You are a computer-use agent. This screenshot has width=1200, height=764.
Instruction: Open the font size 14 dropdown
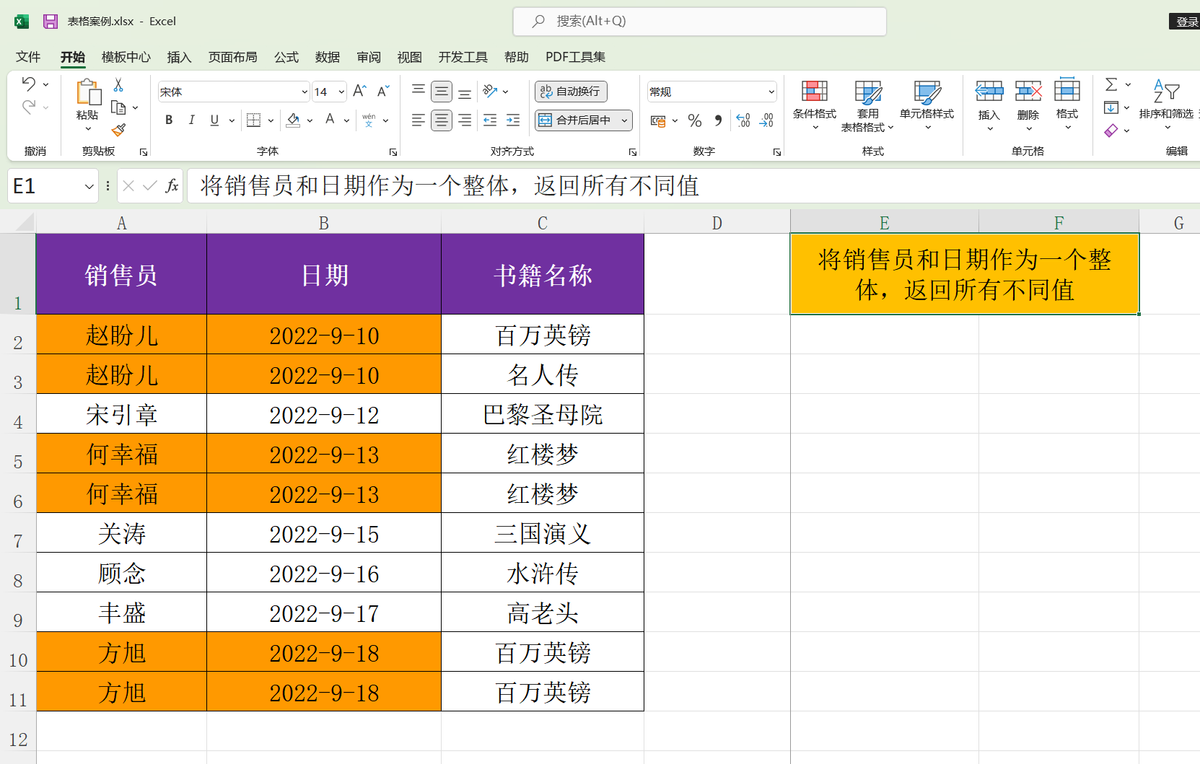(x=341, y=92)
